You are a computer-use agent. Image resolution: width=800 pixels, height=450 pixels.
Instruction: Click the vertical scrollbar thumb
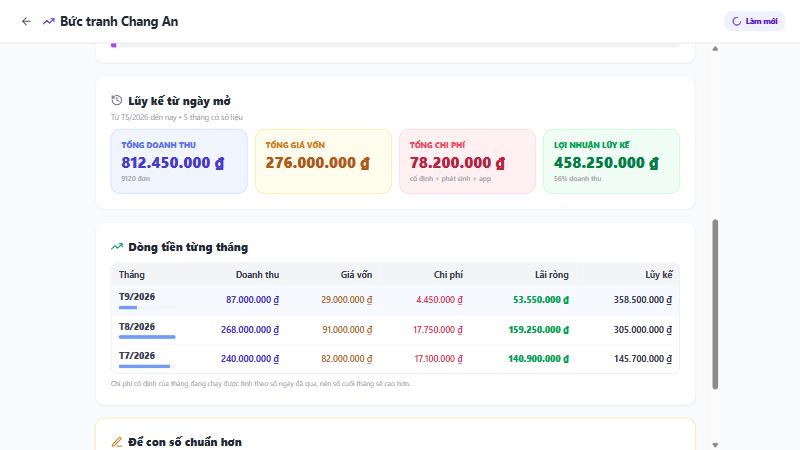coord(715,304)
